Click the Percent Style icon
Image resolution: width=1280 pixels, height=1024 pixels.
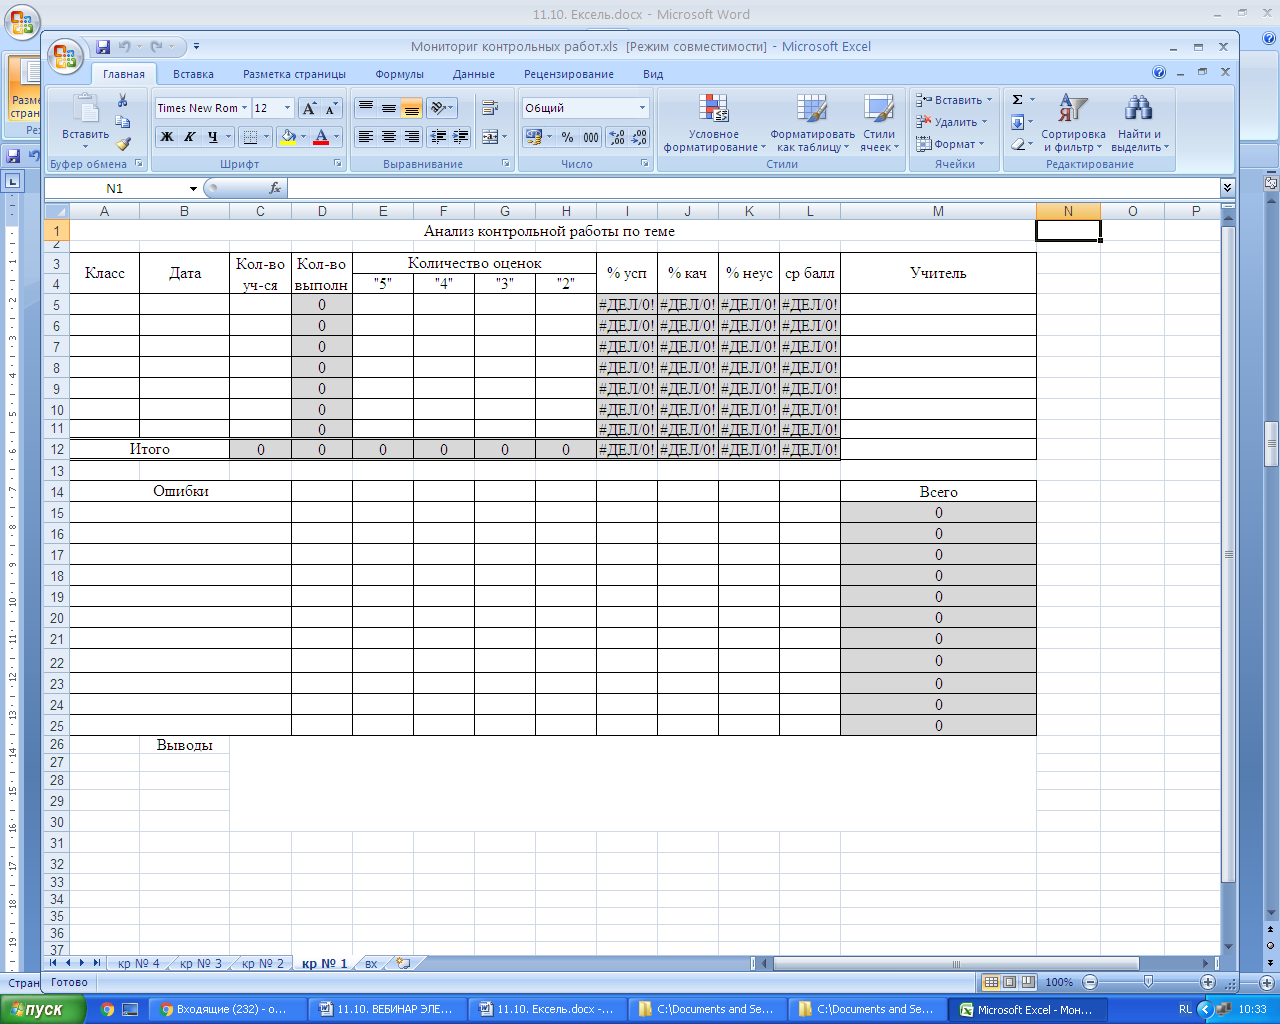568,137
